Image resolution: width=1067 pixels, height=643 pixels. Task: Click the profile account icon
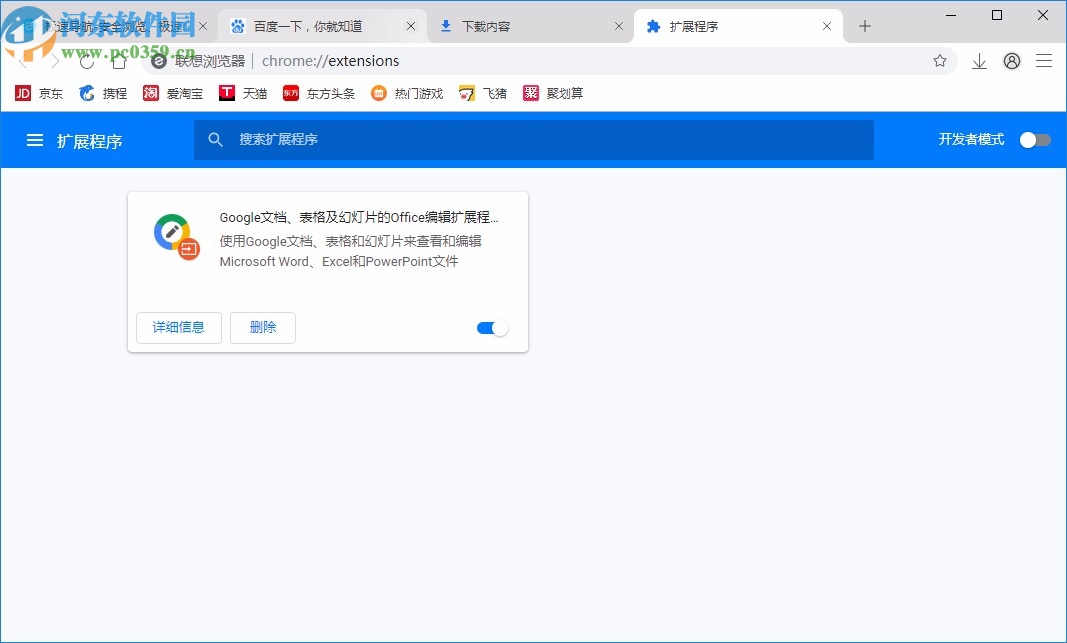[1011, 61]
